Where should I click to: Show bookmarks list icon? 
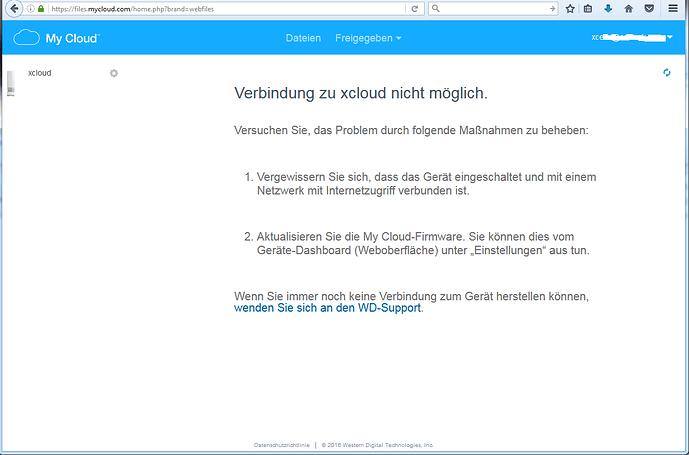[588, 8]
